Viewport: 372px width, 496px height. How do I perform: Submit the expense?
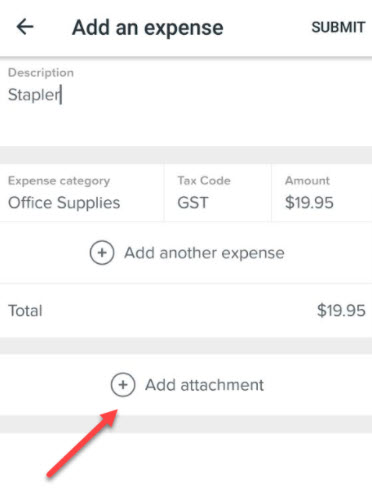338,27
